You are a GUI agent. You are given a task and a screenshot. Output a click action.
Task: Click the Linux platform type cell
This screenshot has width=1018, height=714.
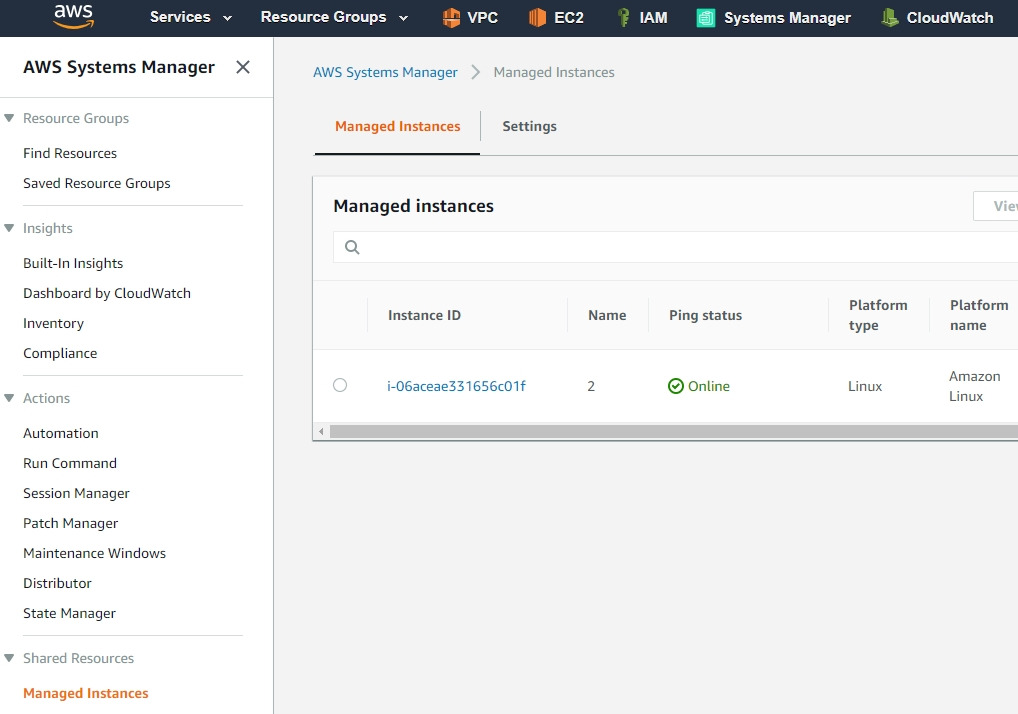(865, 386)
